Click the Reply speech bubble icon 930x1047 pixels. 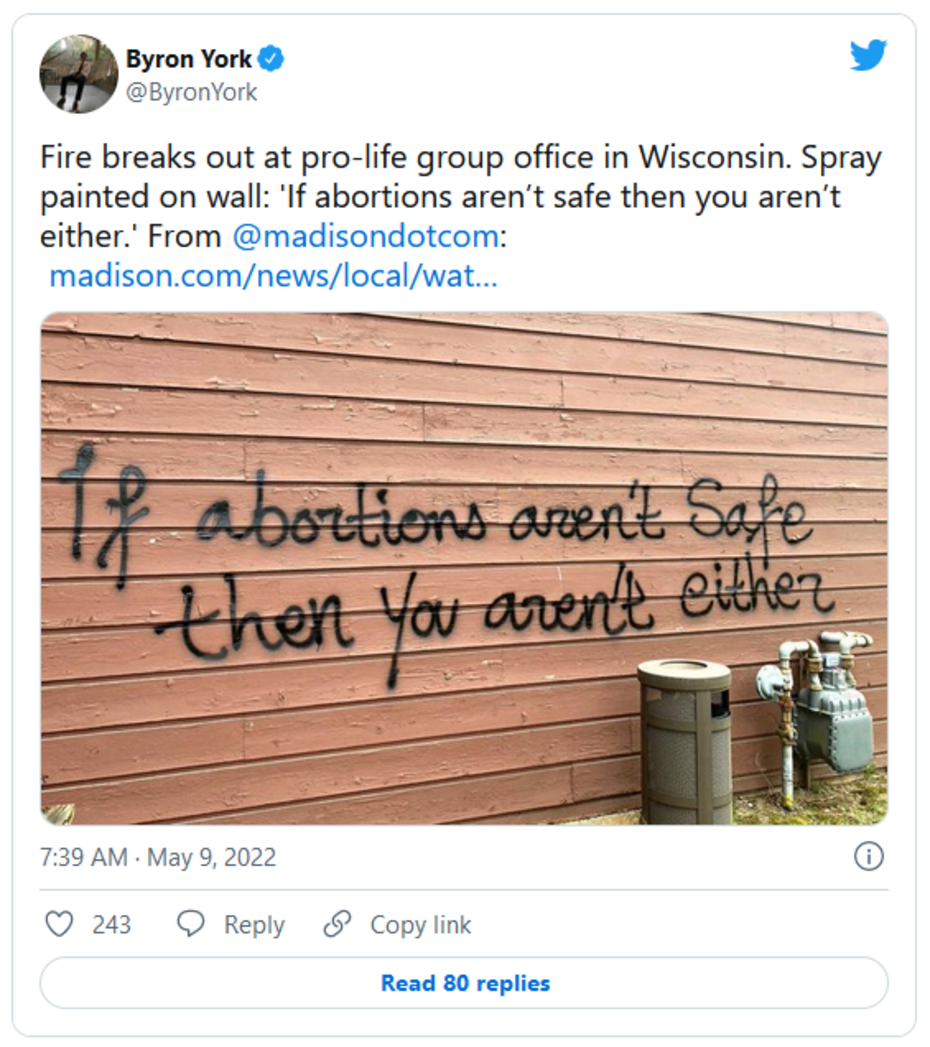click(190, 924)
